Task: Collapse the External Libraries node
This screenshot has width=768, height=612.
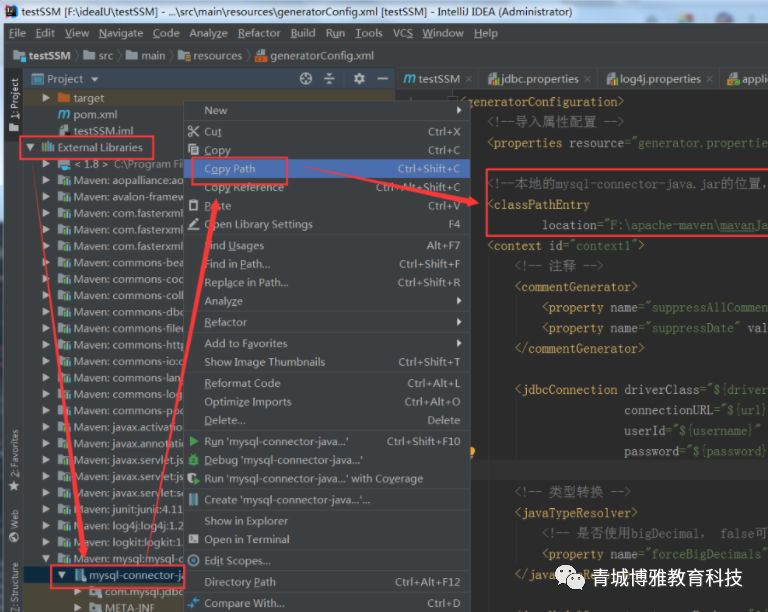Action: pos(30,147)
